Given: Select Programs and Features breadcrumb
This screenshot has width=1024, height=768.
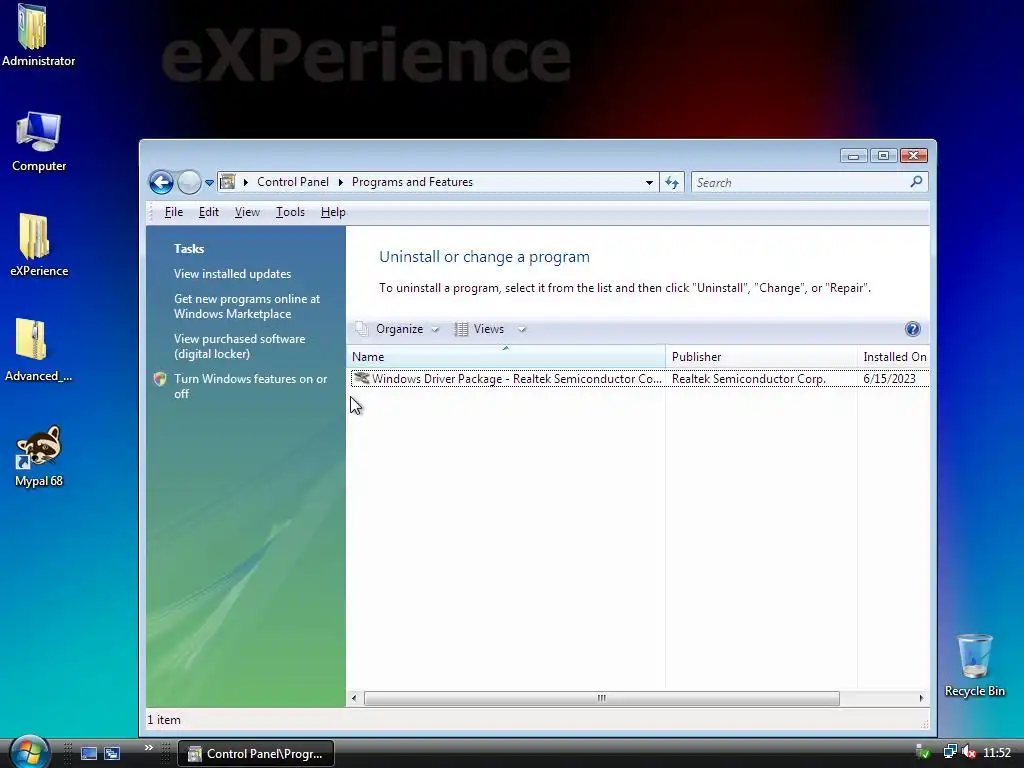Looking at the screenshot, I should point(412,182).
